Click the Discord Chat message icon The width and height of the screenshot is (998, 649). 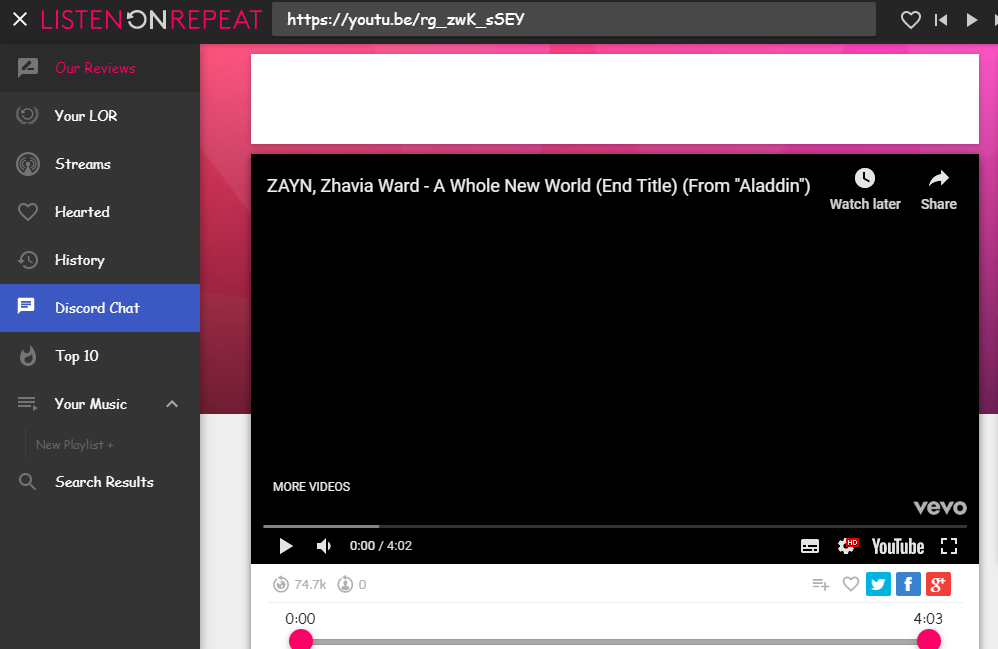[26, 306]
